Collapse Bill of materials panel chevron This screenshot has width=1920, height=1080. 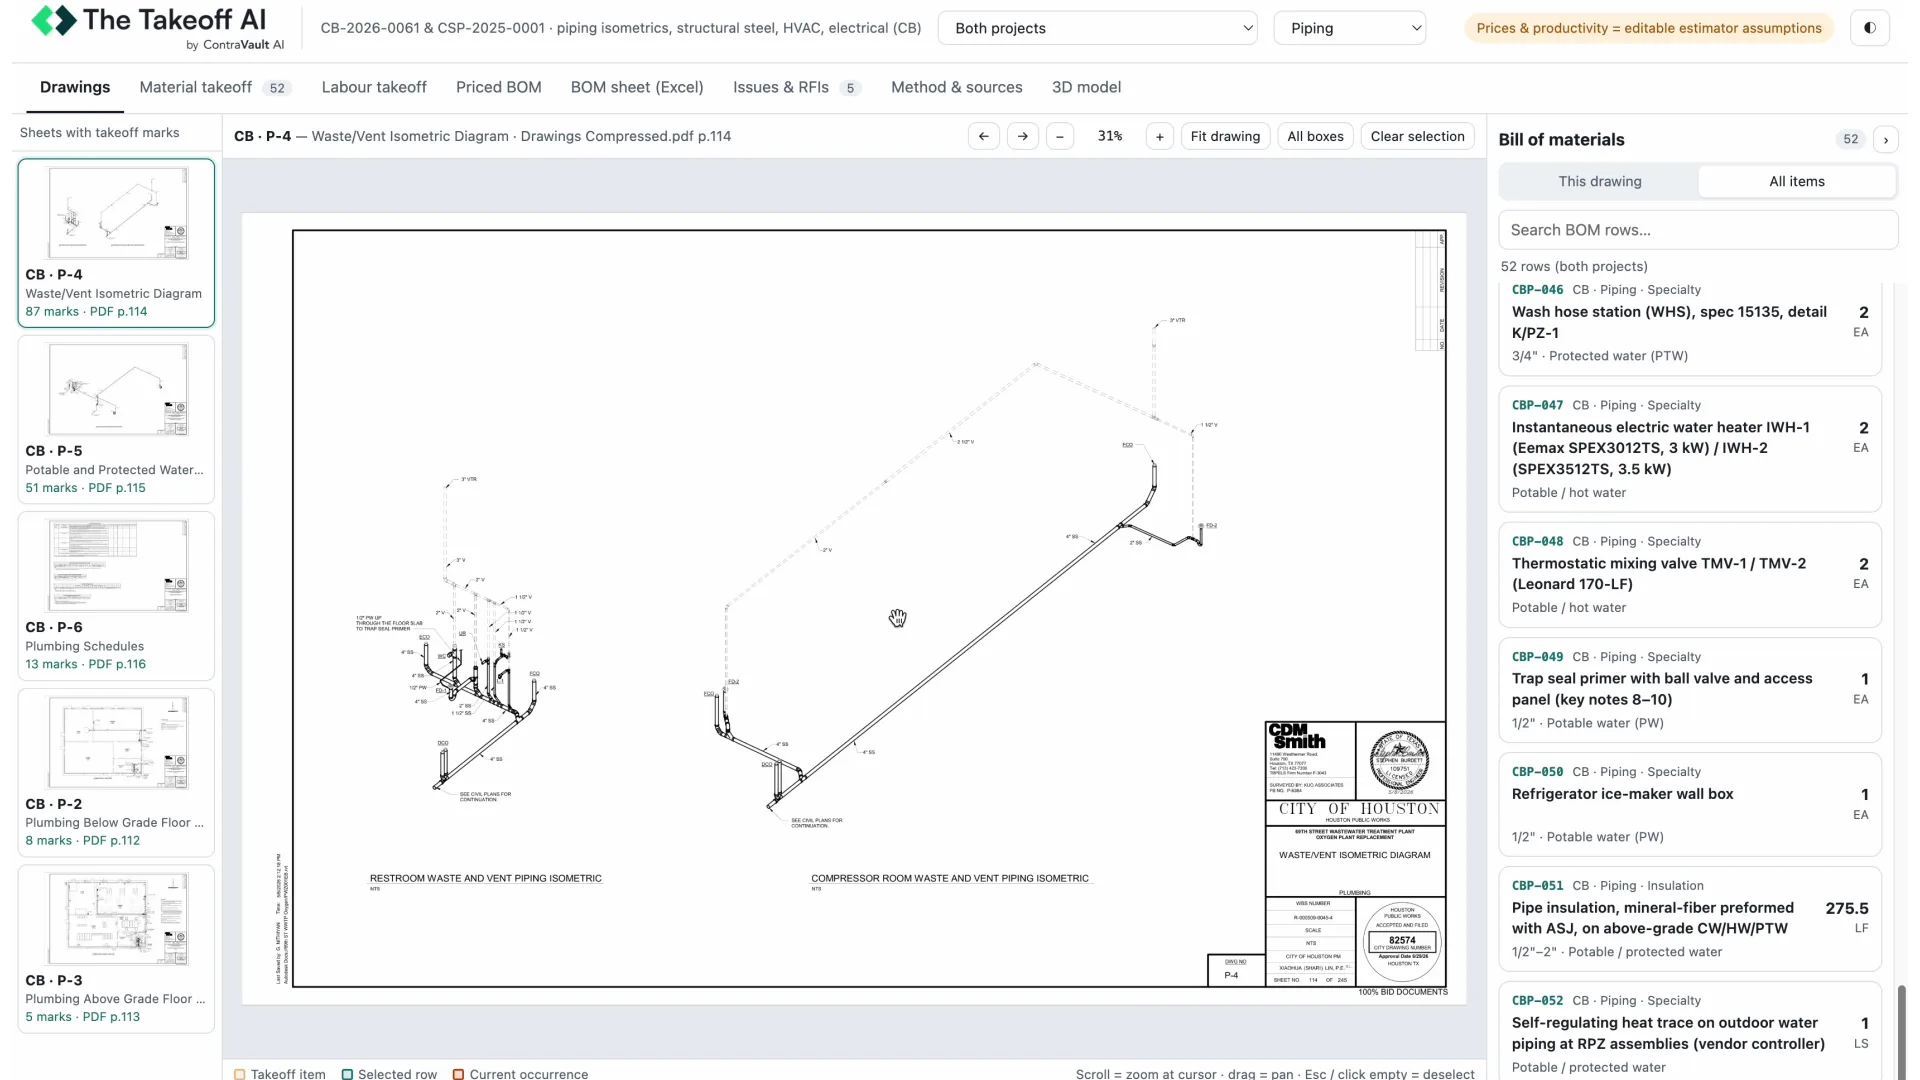1886,140
